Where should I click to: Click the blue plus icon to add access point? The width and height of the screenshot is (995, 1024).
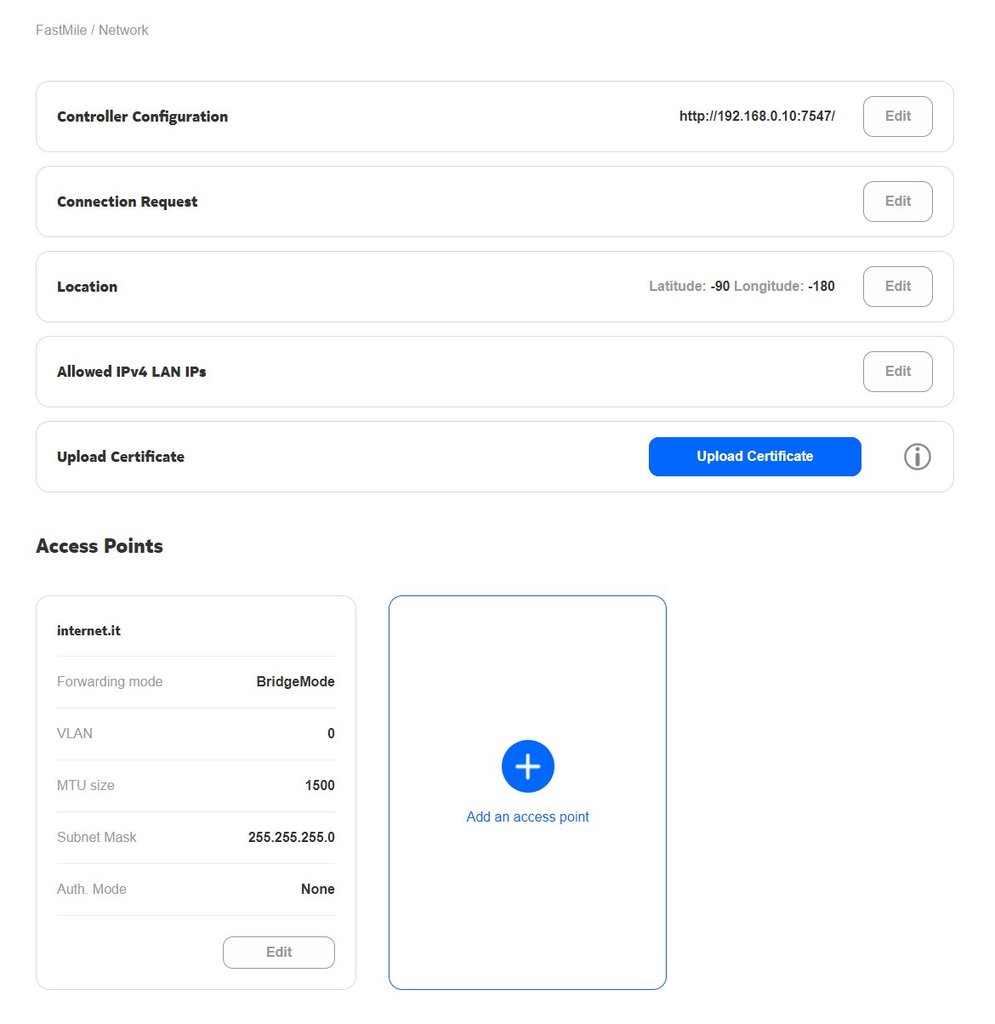pos(528,767)
